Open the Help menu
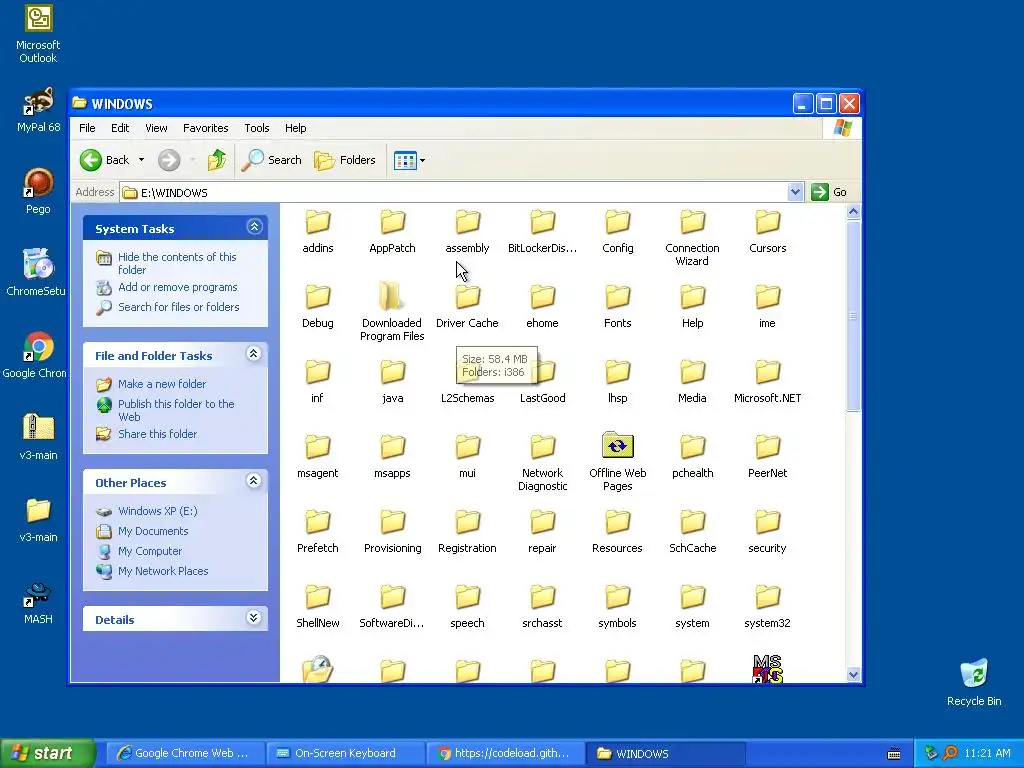The image size is (1024, 768). 295,128
